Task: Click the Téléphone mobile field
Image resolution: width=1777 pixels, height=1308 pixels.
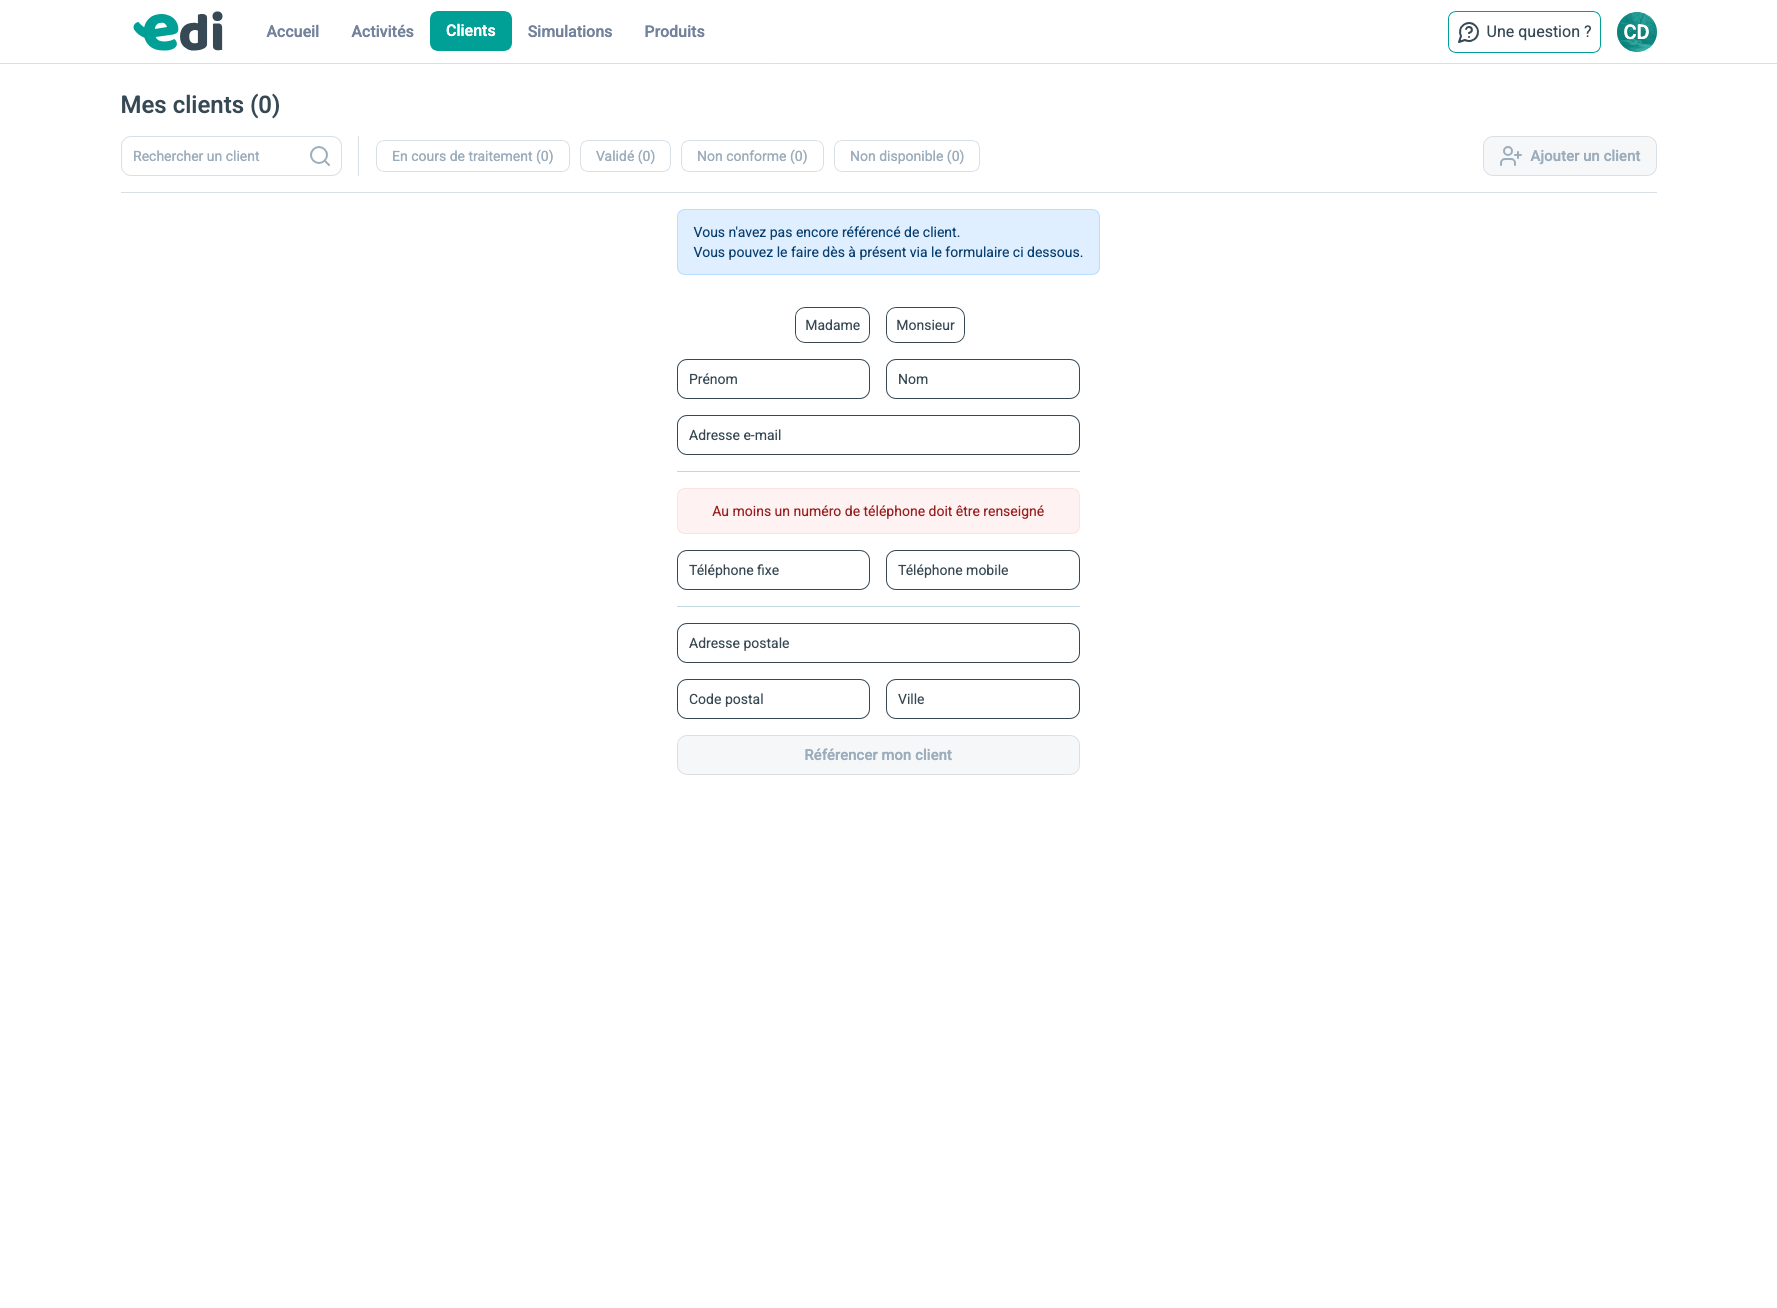Action: click(982, 570)
